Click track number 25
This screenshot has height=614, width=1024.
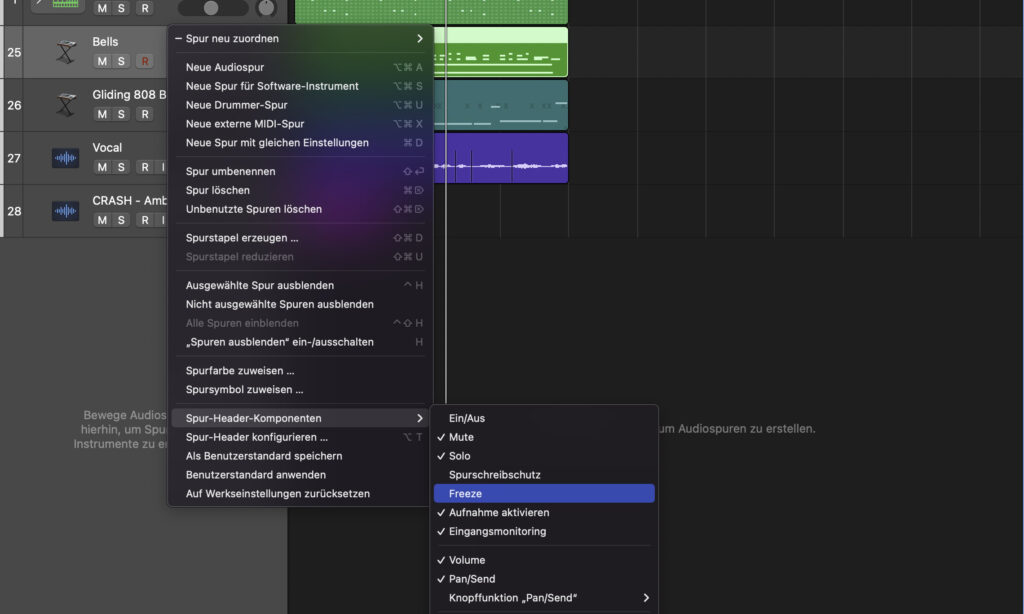[14, 52]
